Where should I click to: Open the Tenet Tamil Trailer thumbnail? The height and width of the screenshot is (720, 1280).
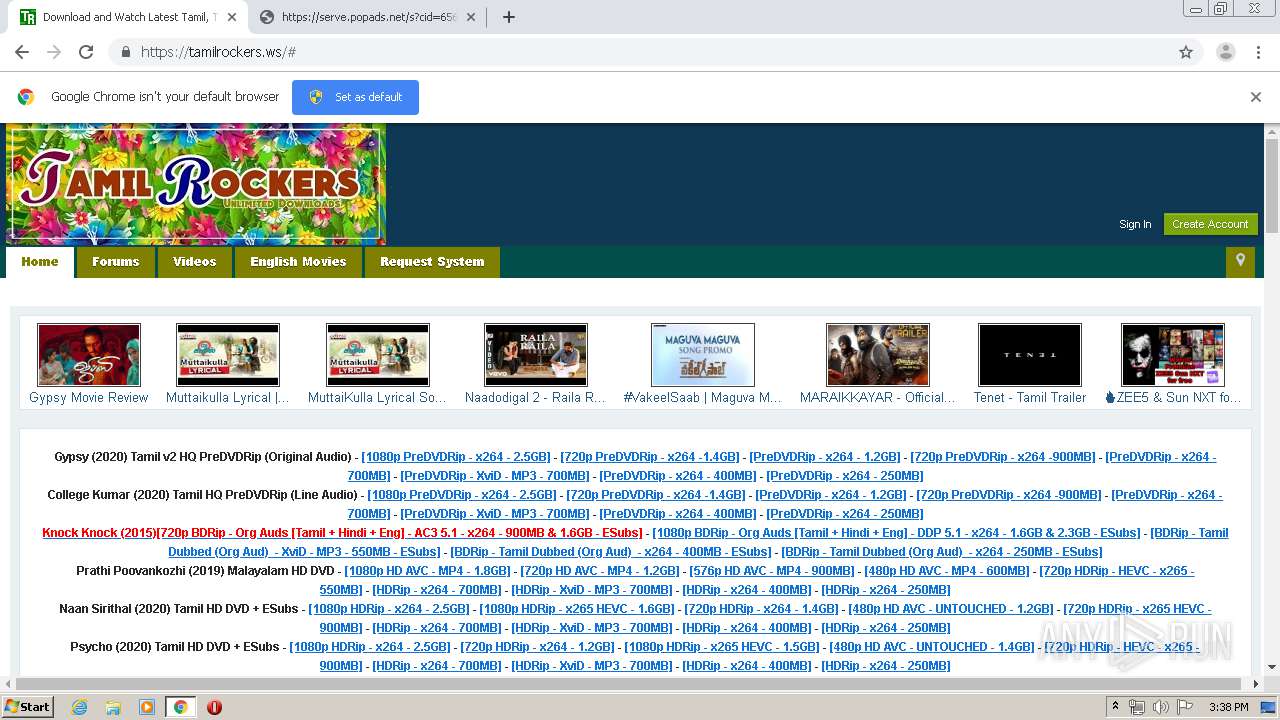[x=1030, y=355]
